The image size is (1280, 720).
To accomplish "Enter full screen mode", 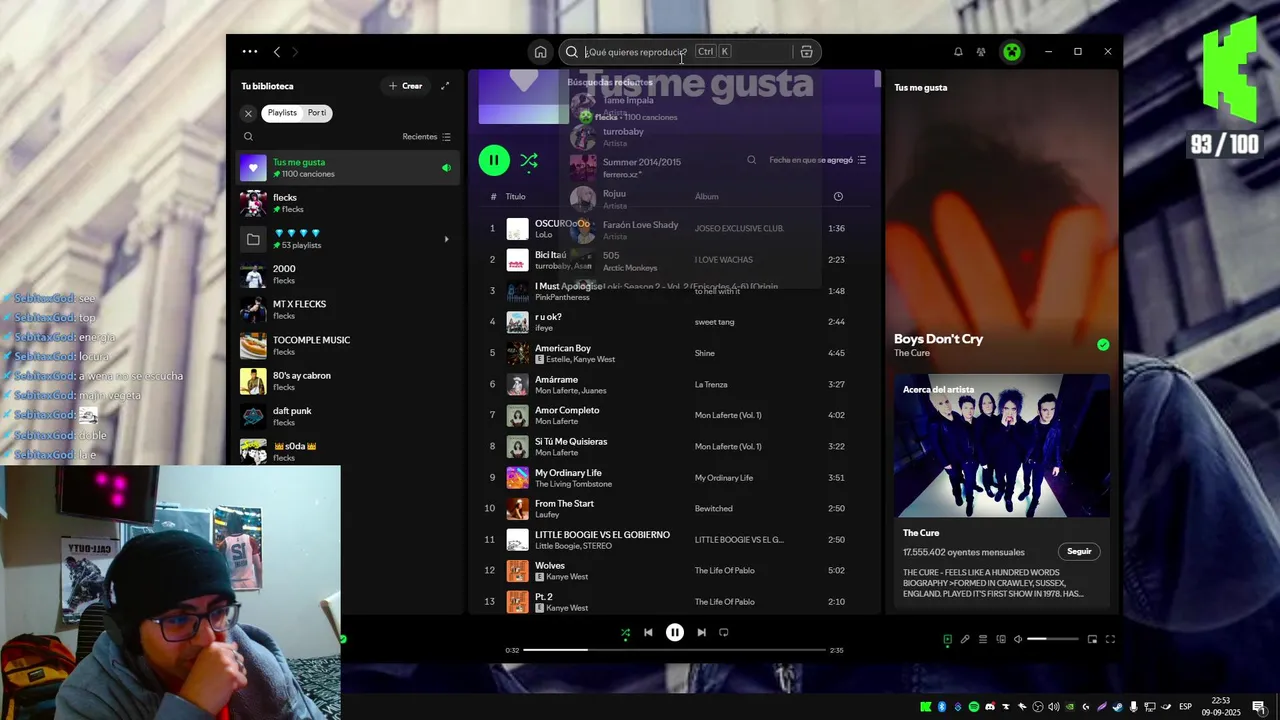I will tap(1110, 639).
